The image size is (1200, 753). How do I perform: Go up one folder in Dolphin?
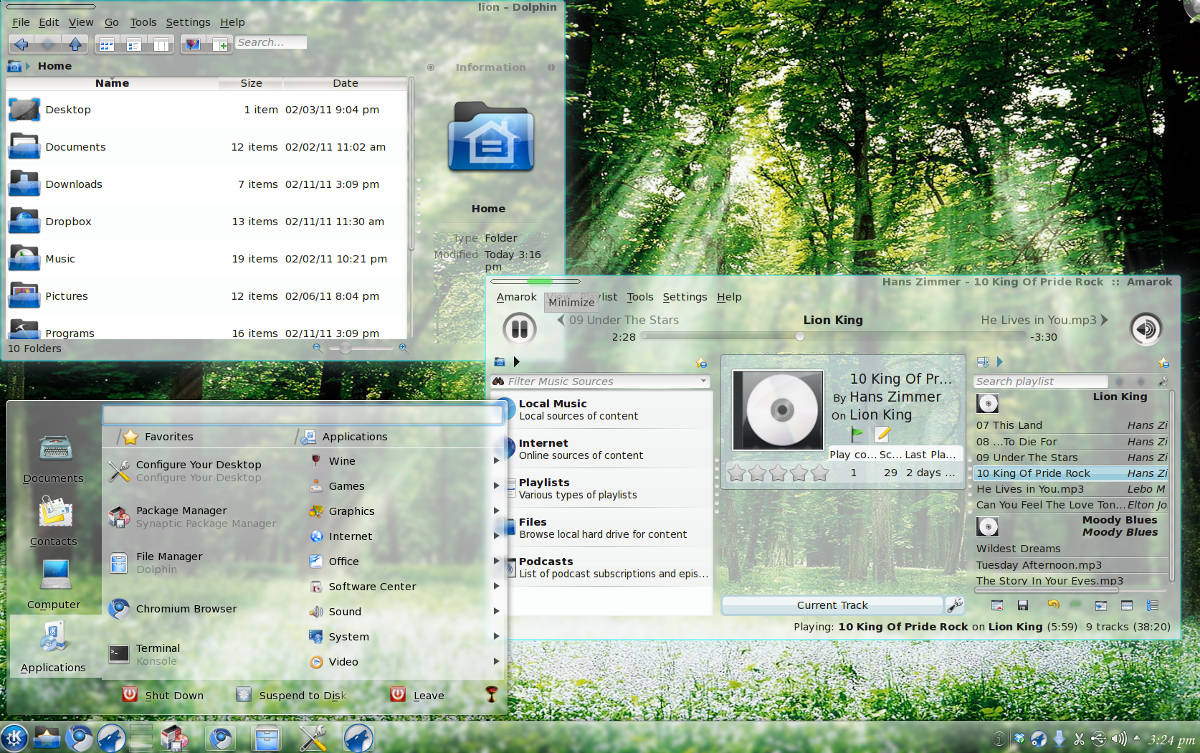[75, 44]
